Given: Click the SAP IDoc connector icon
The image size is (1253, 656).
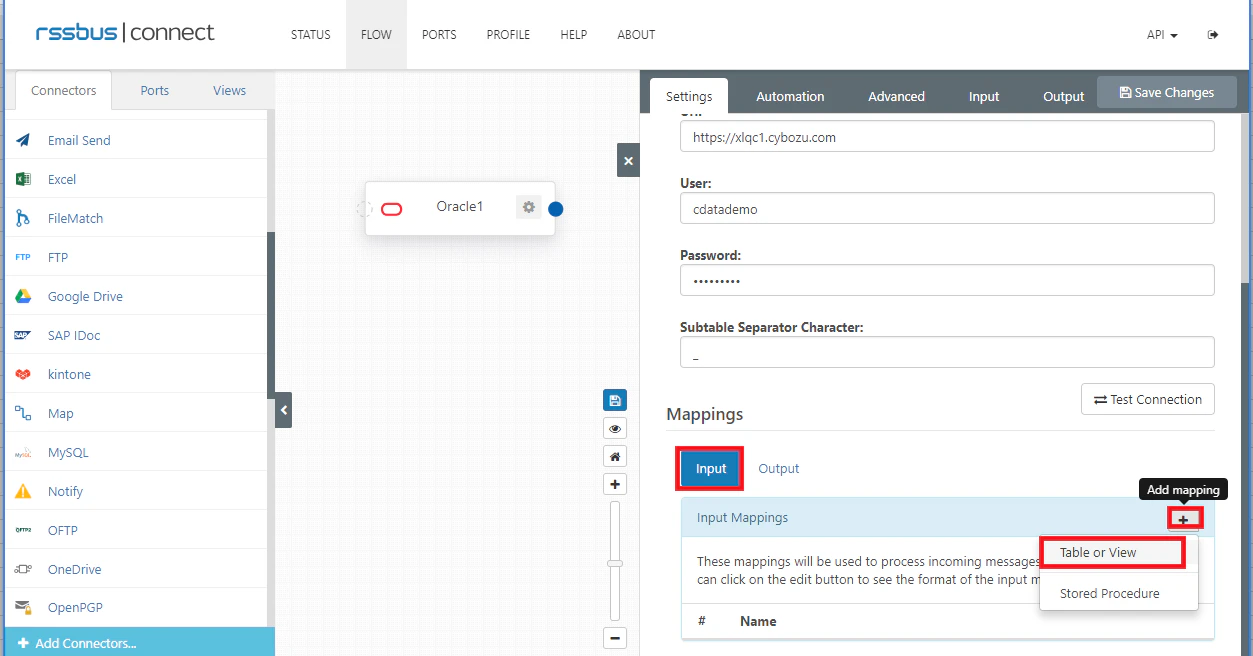Looking at the screenshot, I should coord(23,335).
